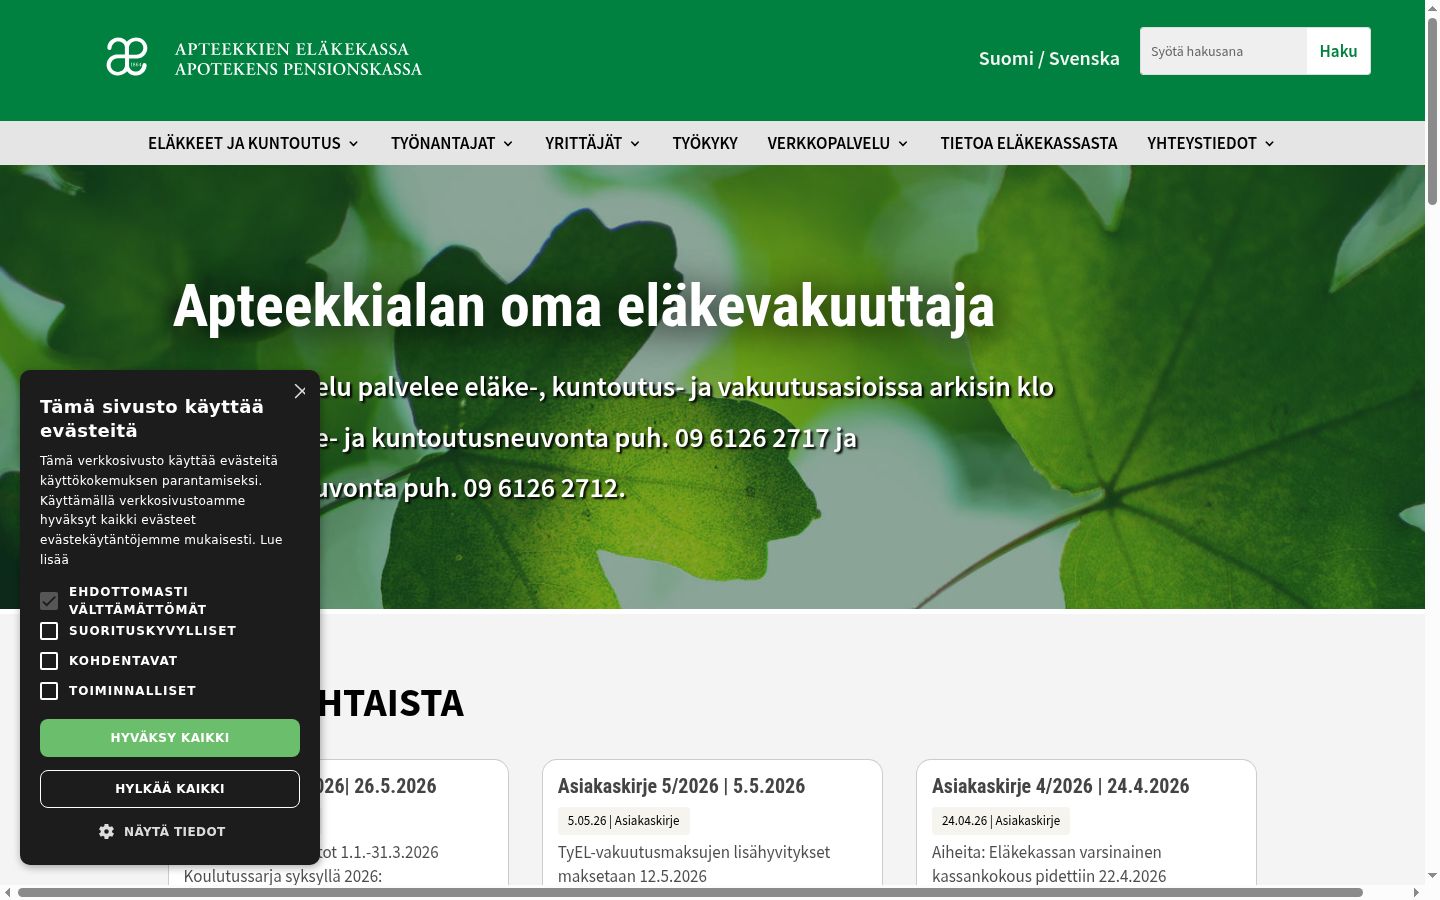This screenshot has height=900, width=1440.
Task: Tick the Toiminnalliset cookies checkbox
Action: 49,691
